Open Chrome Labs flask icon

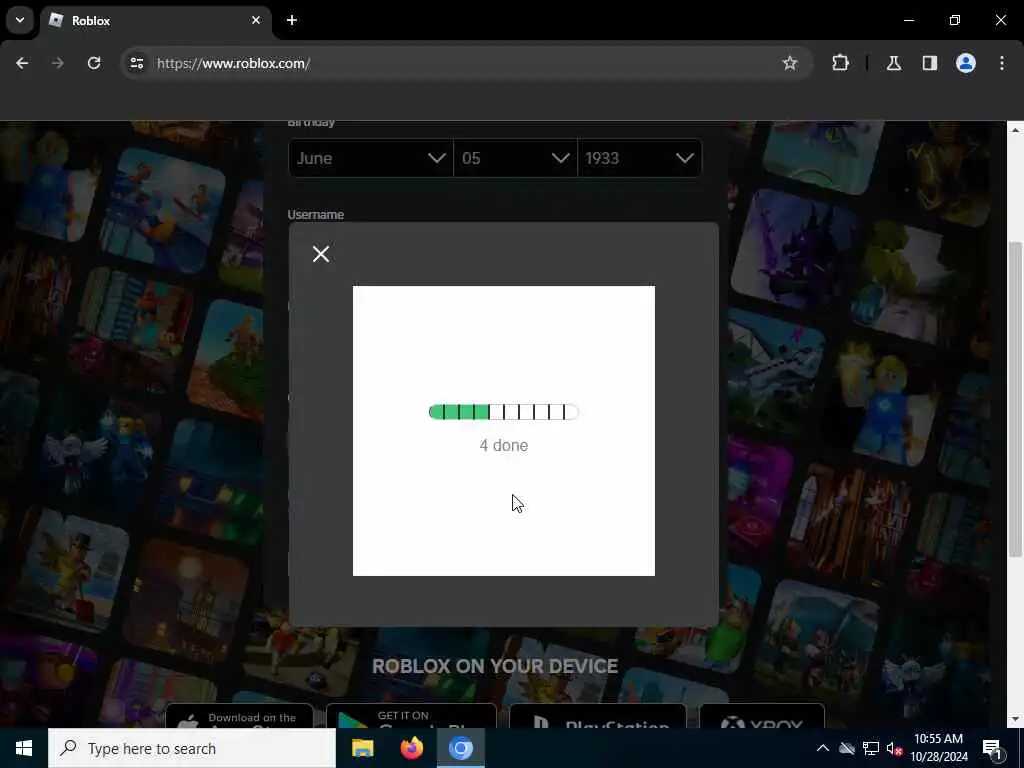coord(893,63)
